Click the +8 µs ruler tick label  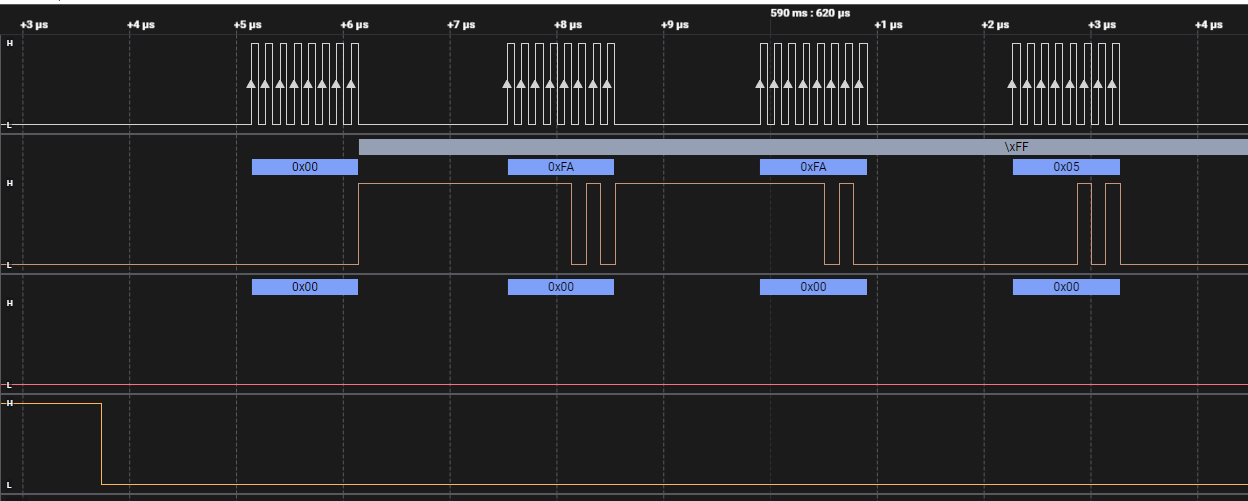click(568, 25)
